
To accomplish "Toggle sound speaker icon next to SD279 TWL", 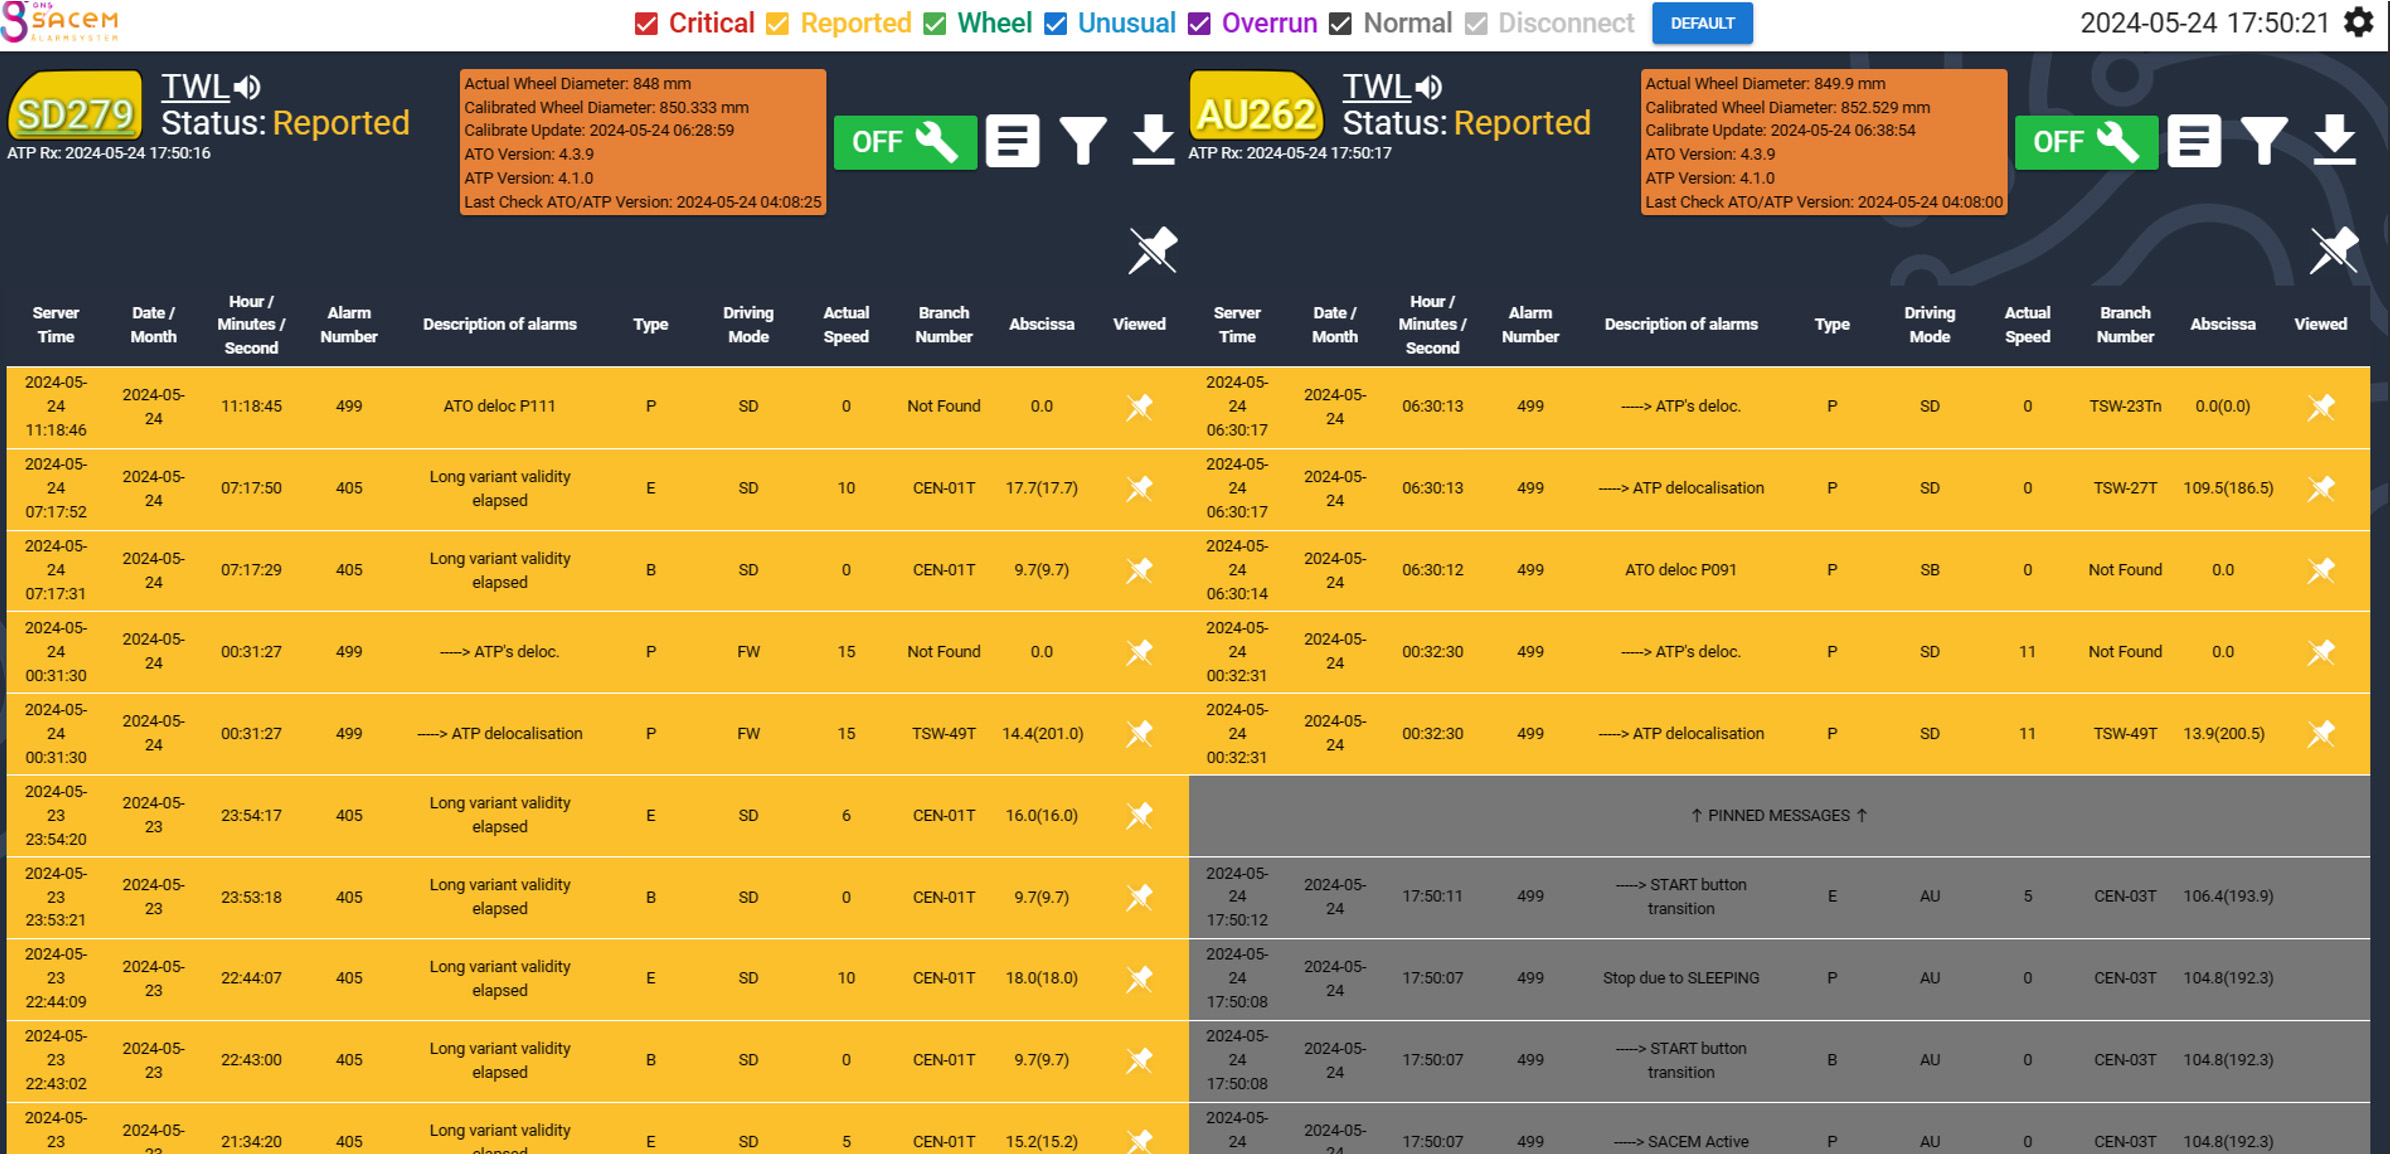I will [248, 88].
